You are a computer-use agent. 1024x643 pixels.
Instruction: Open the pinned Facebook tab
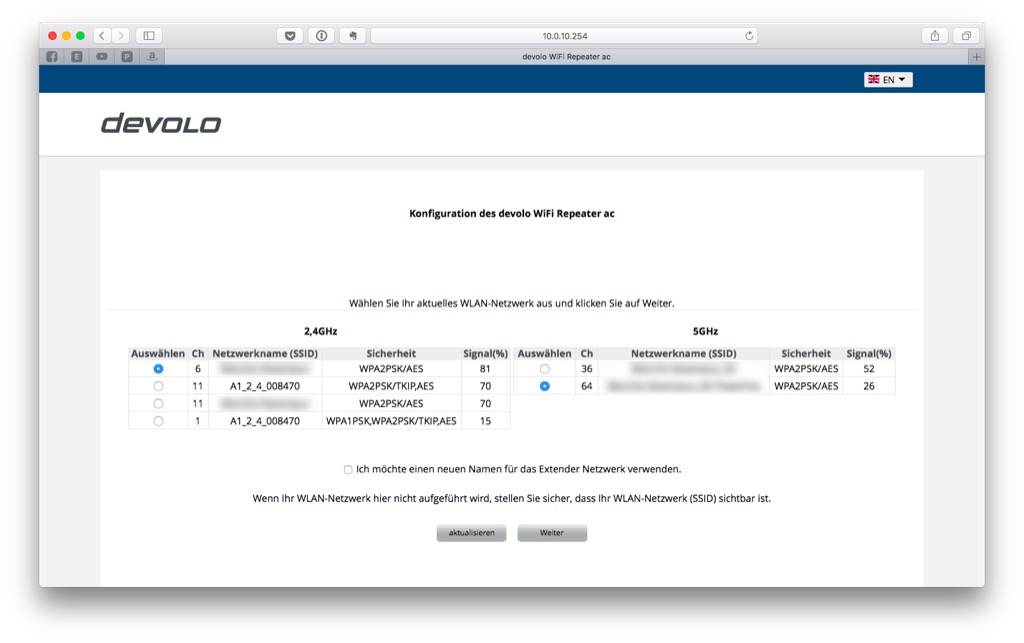pyautogui.click(x=52, y=57)
